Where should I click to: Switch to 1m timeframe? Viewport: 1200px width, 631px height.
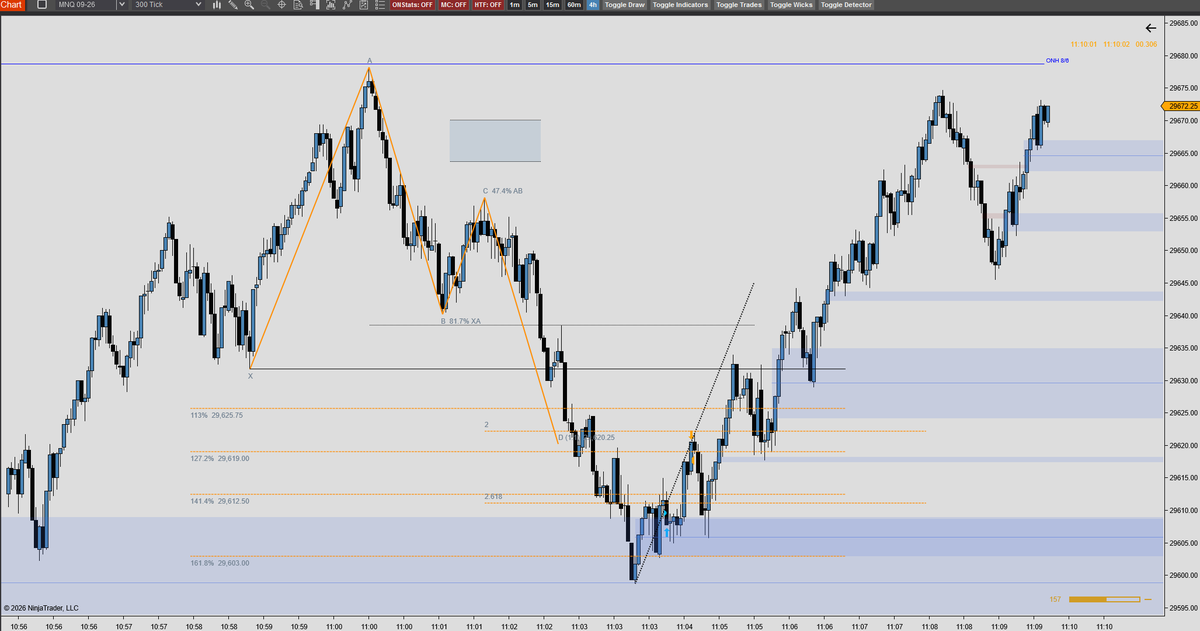(x=515, y=5)
